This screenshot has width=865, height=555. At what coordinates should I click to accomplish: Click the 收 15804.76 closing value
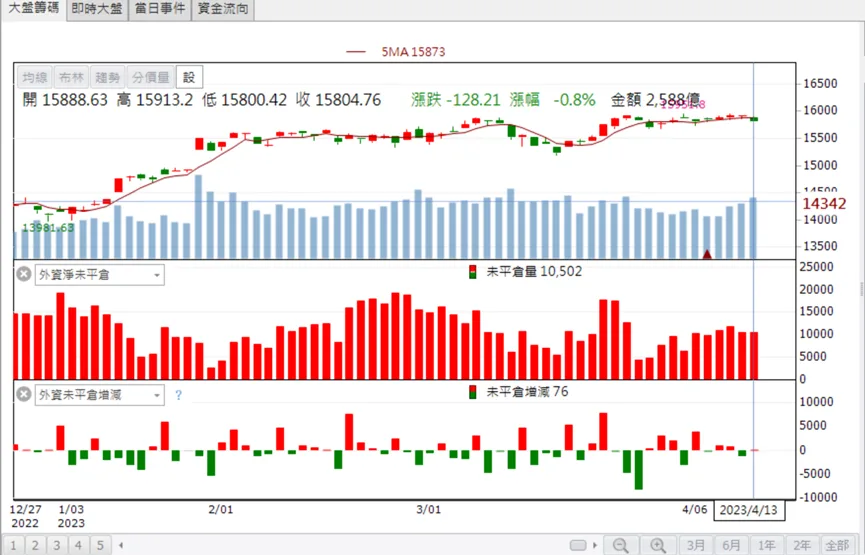(x=338, y=100)
